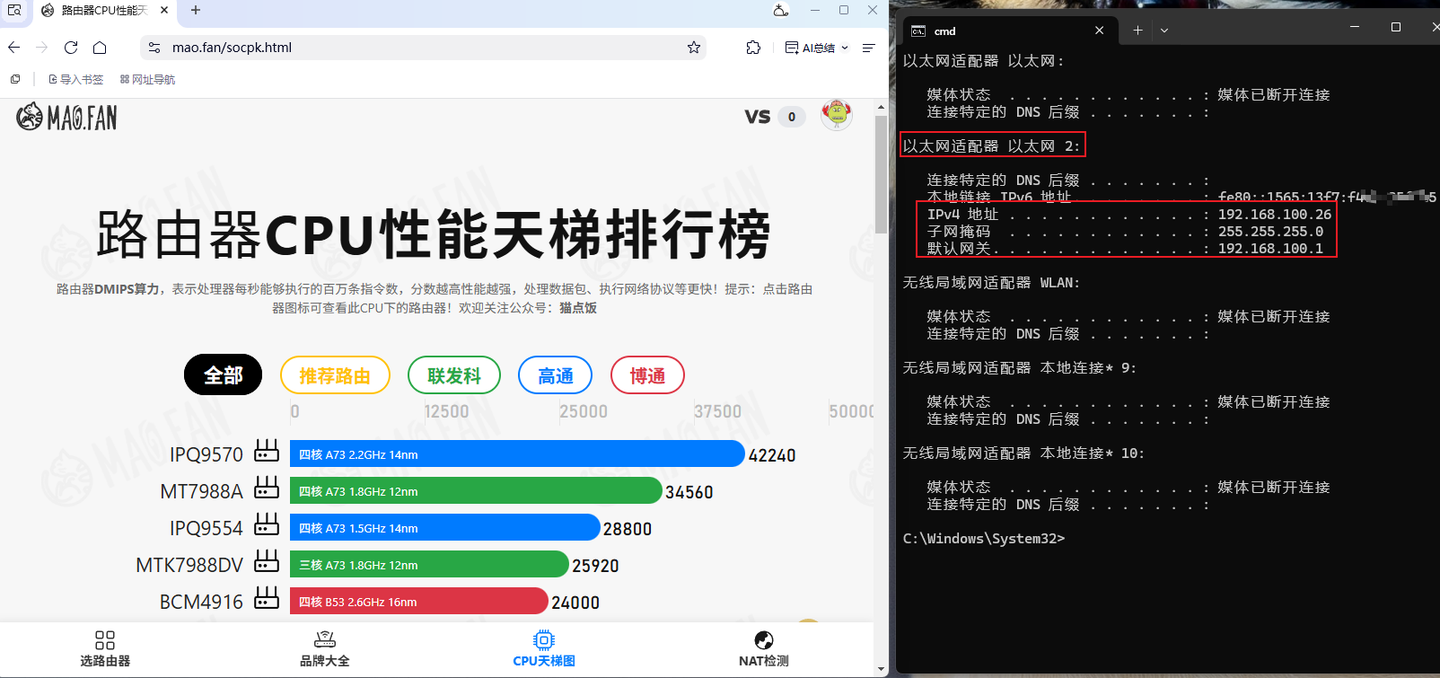The width and height of the screenshot is (1440, 678).
Task: Select the cmd tab in terminal window
Action: coord(1008,31)
